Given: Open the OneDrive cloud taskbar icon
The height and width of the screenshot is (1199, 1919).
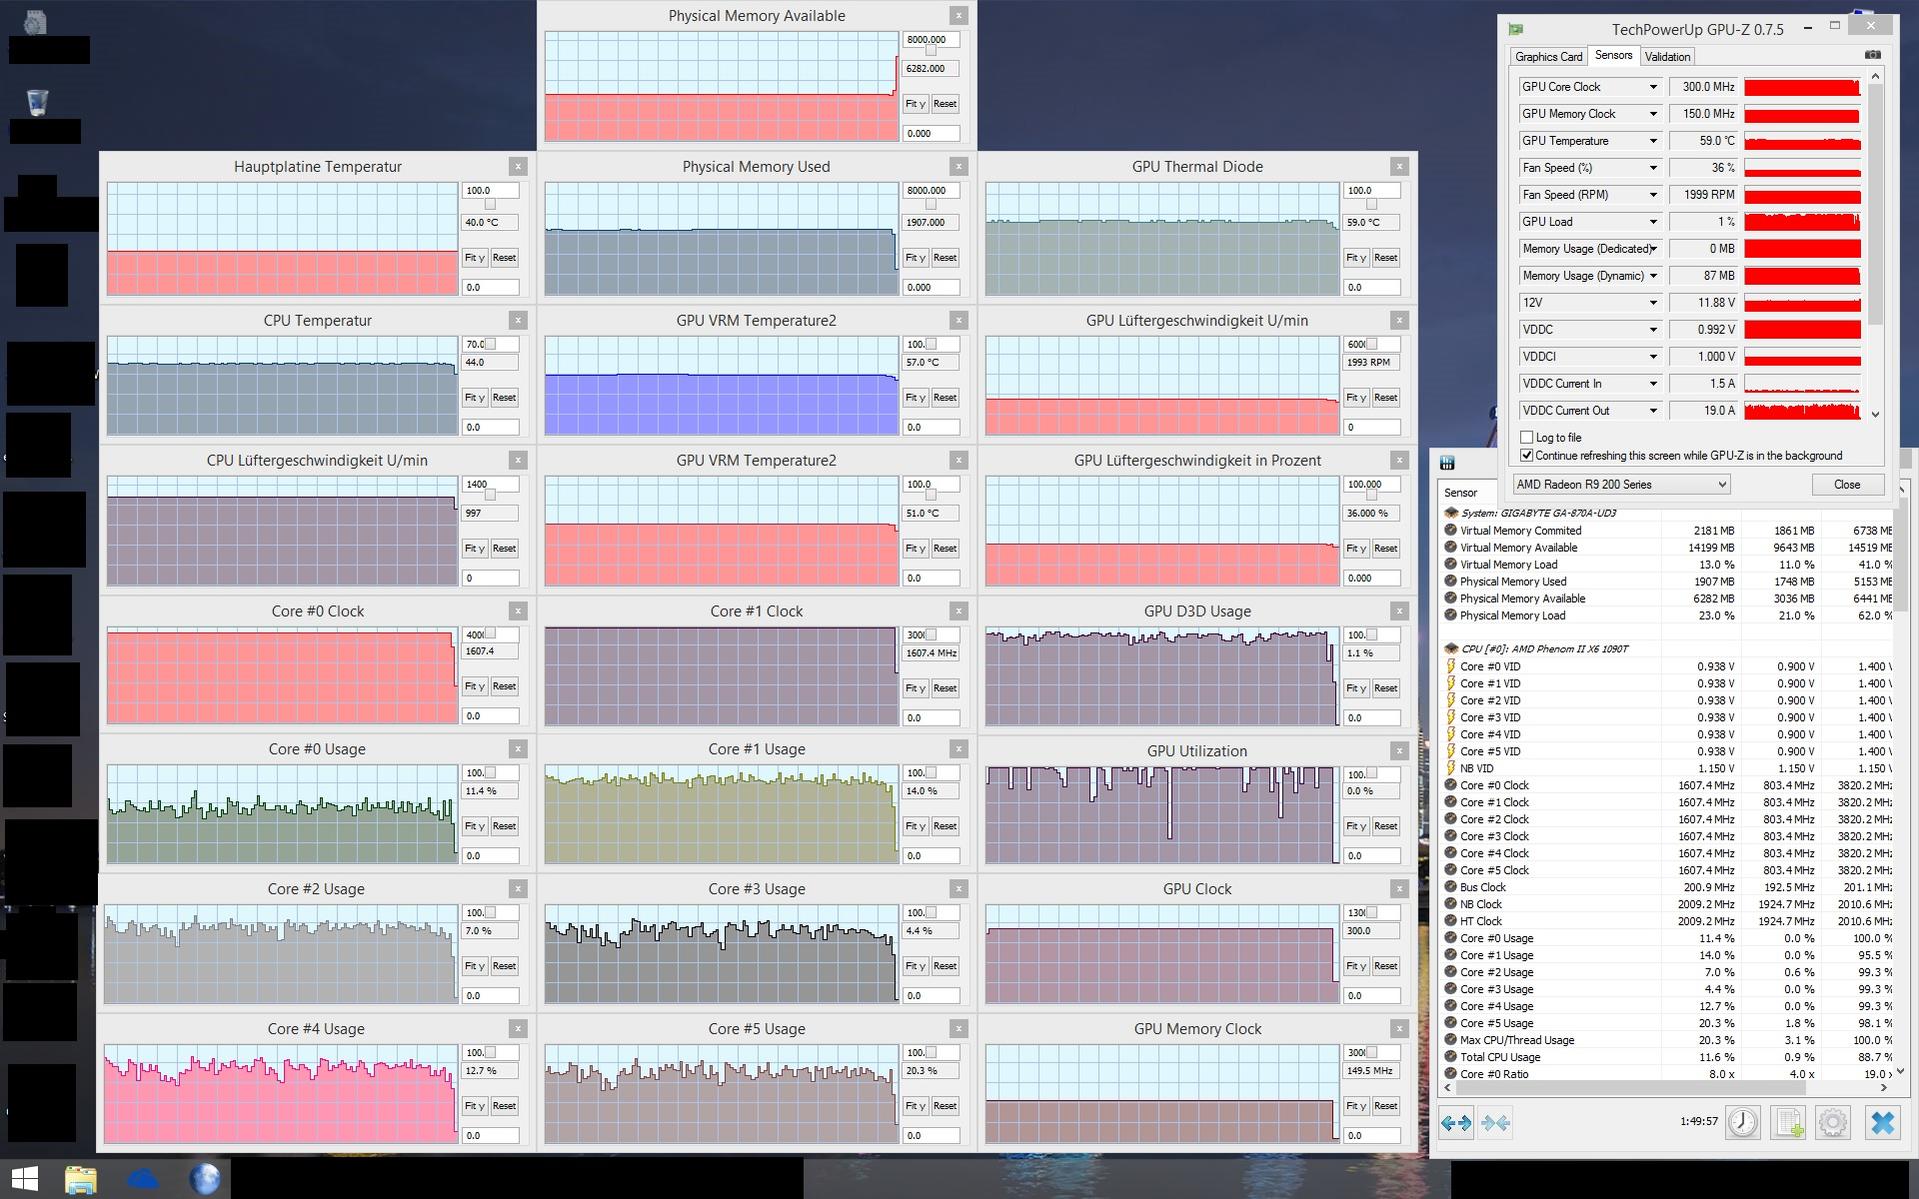Looking at the screenshot, I should click(143, 1179).
